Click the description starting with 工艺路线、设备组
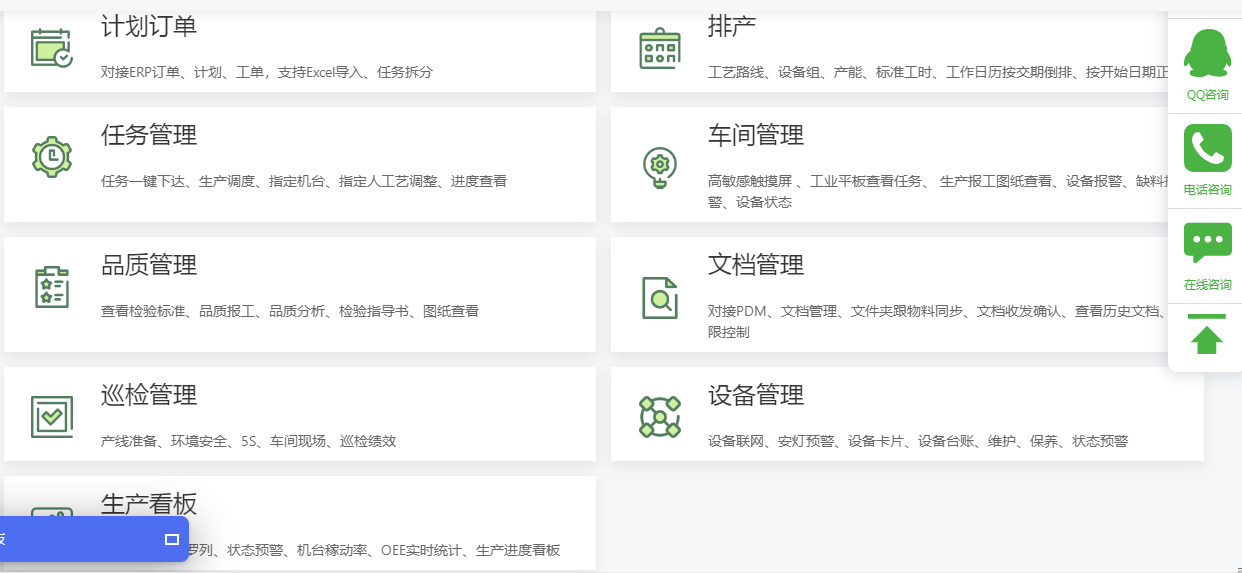 (939, 72)
